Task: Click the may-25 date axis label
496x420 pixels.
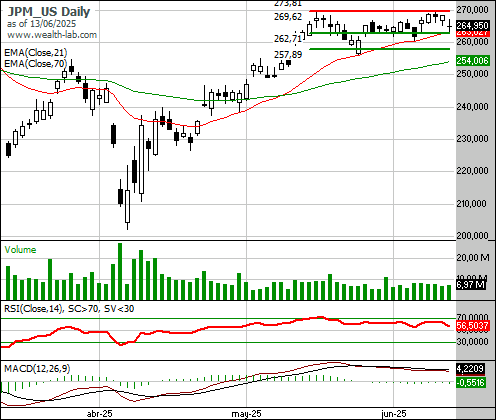Action: pos(246,414)
